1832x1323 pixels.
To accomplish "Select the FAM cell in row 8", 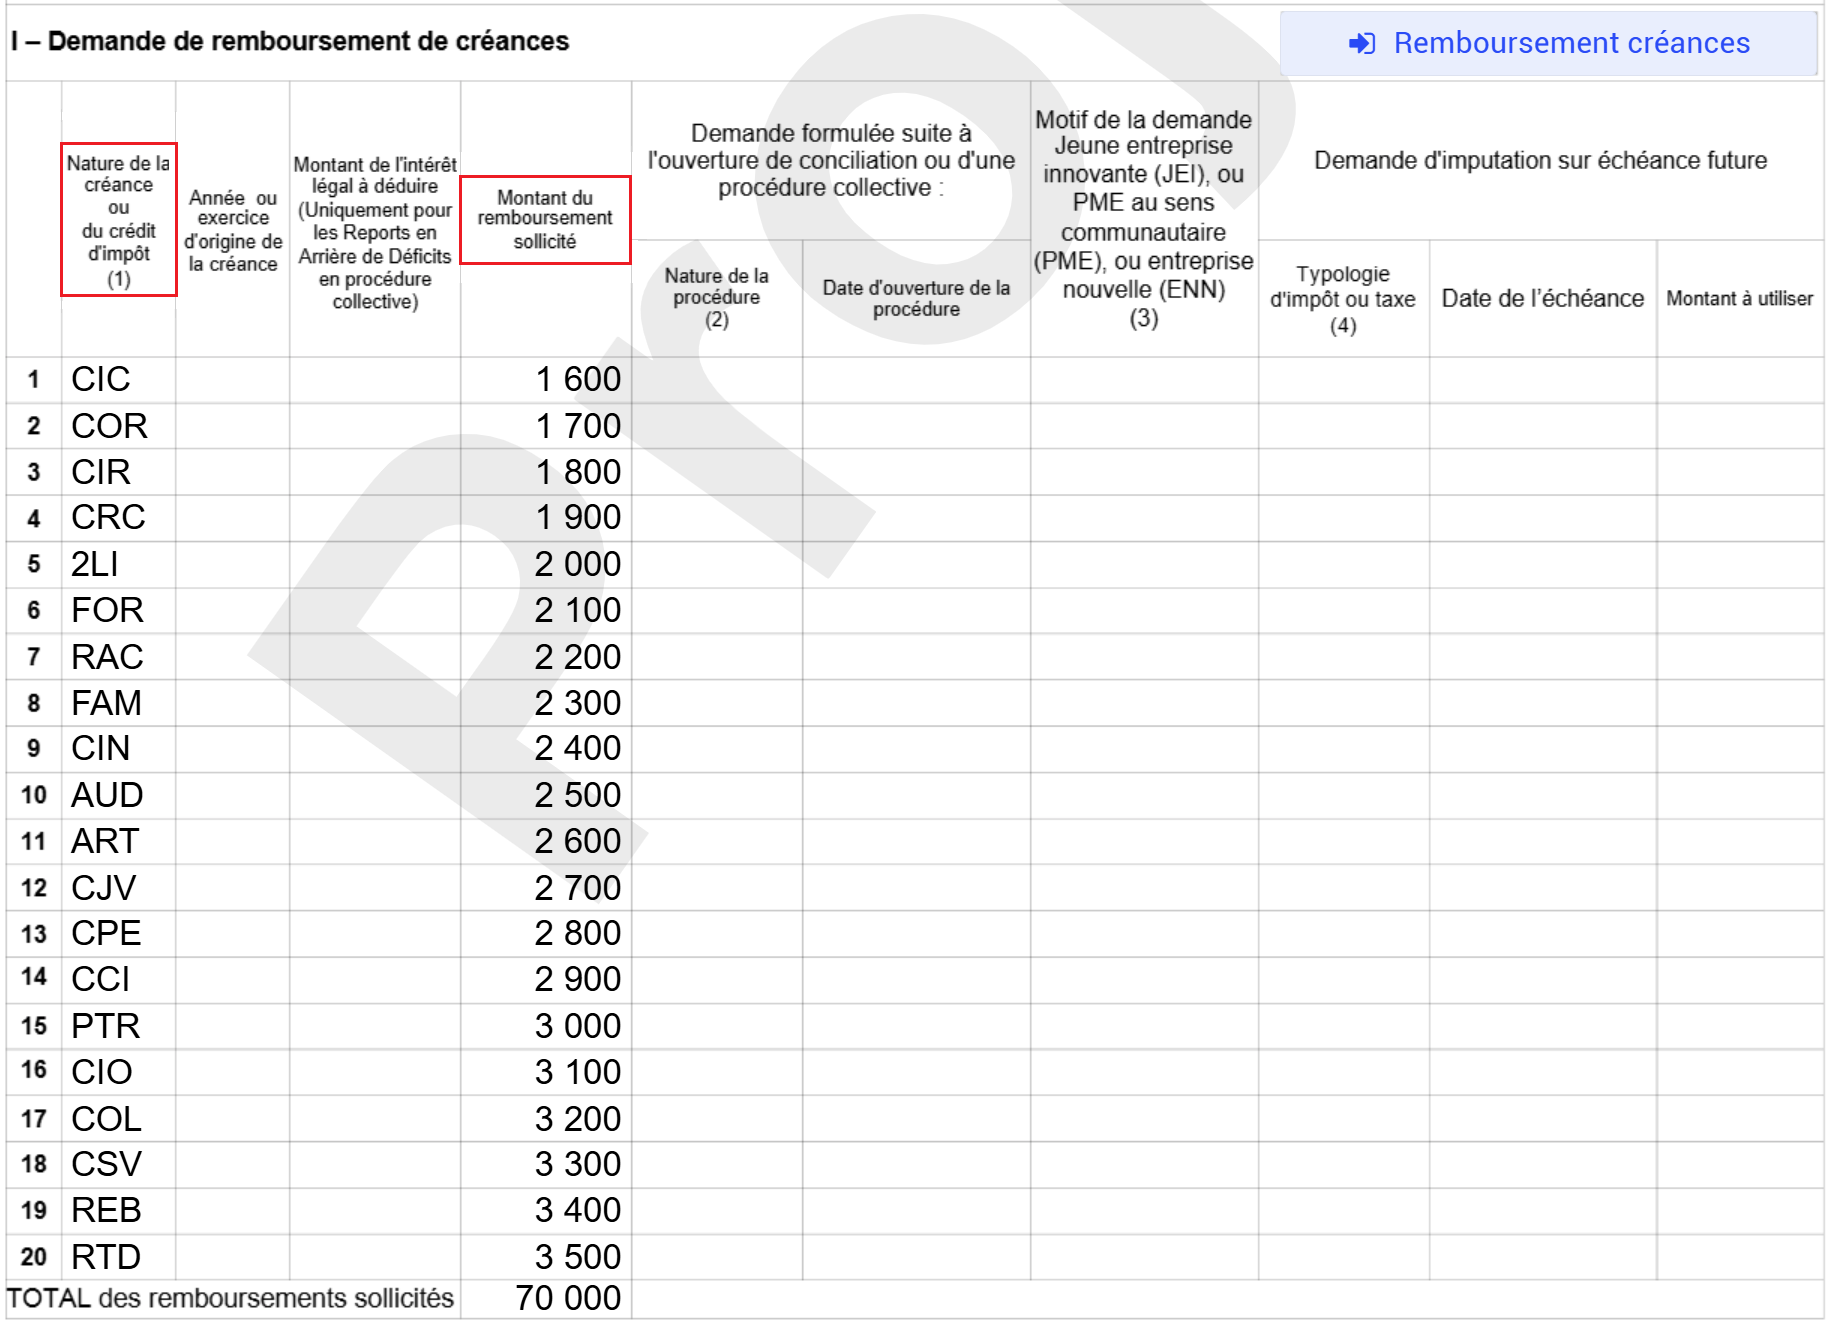I will pos(118,703).
